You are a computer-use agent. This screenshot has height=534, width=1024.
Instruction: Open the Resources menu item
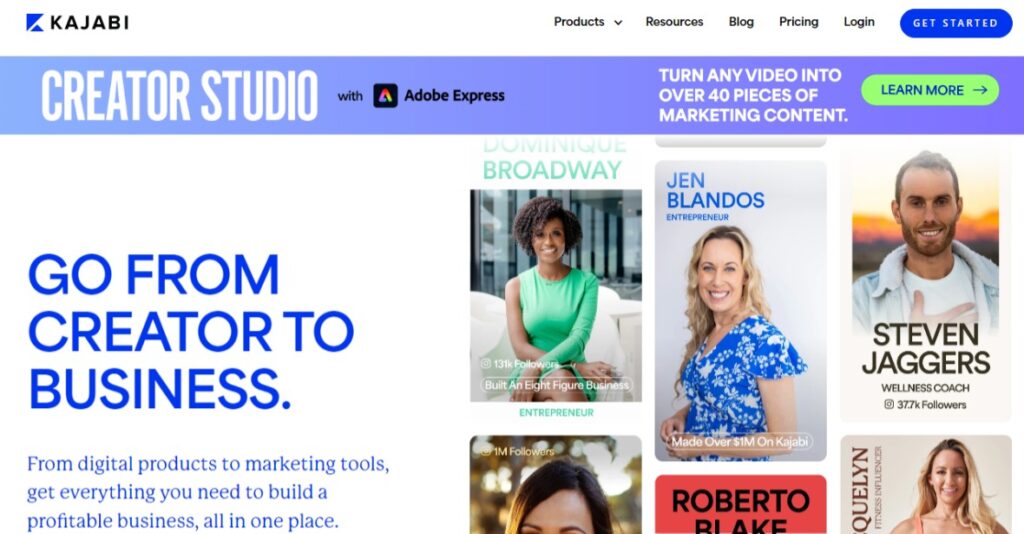click(674, 22)
